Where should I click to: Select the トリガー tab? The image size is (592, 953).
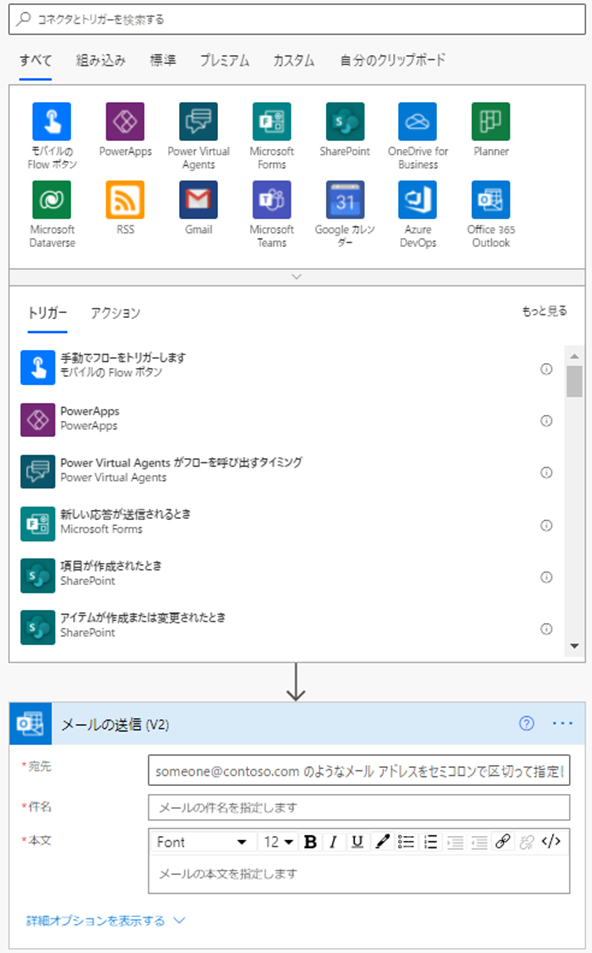[x=47, y=313]
